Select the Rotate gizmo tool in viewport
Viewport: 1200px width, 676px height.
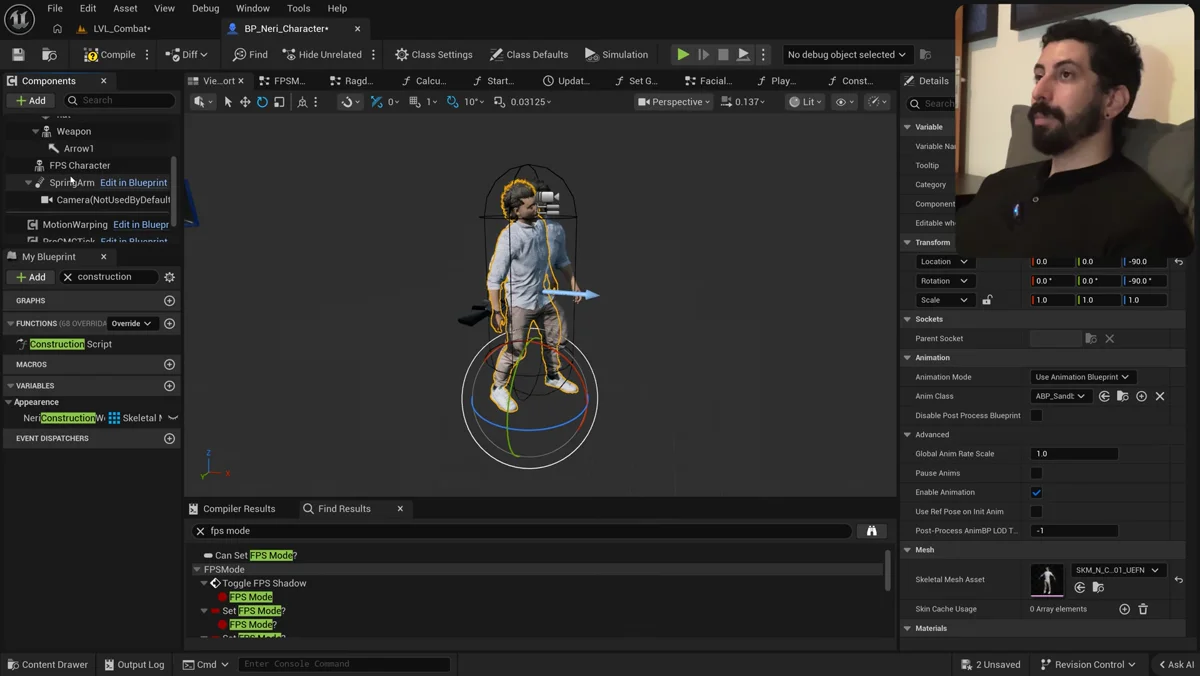coord(262,102)
